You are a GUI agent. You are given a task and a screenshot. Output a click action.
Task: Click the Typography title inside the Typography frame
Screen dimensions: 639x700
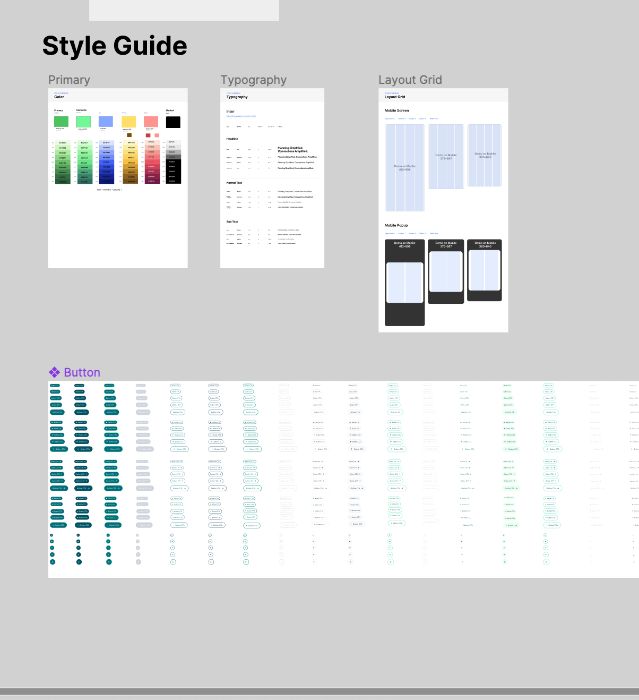coord(237,97)
